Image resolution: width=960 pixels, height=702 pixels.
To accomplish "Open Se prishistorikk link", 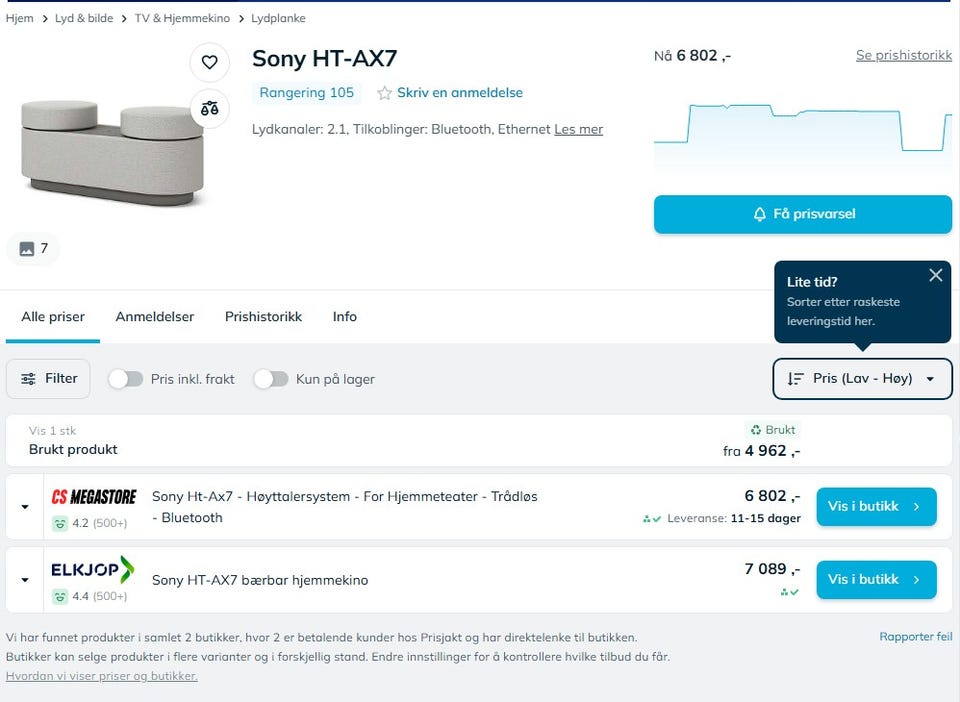I will point(904,56).
